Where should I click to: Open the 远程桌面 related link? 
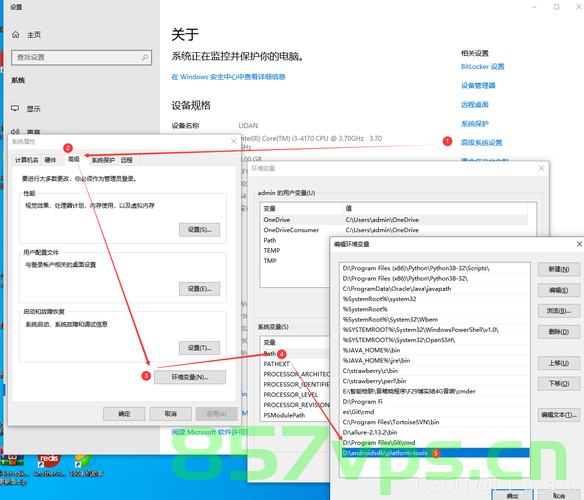[x=474, y=105]
